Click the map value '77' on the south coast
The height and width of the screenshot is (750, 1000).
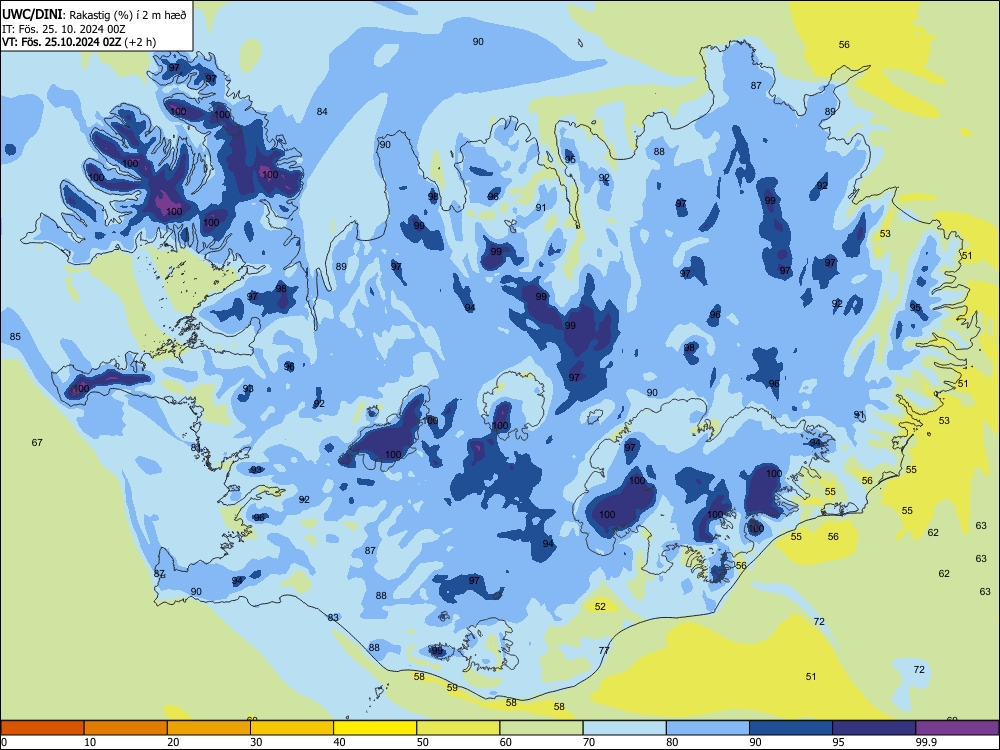click(604, 651)
